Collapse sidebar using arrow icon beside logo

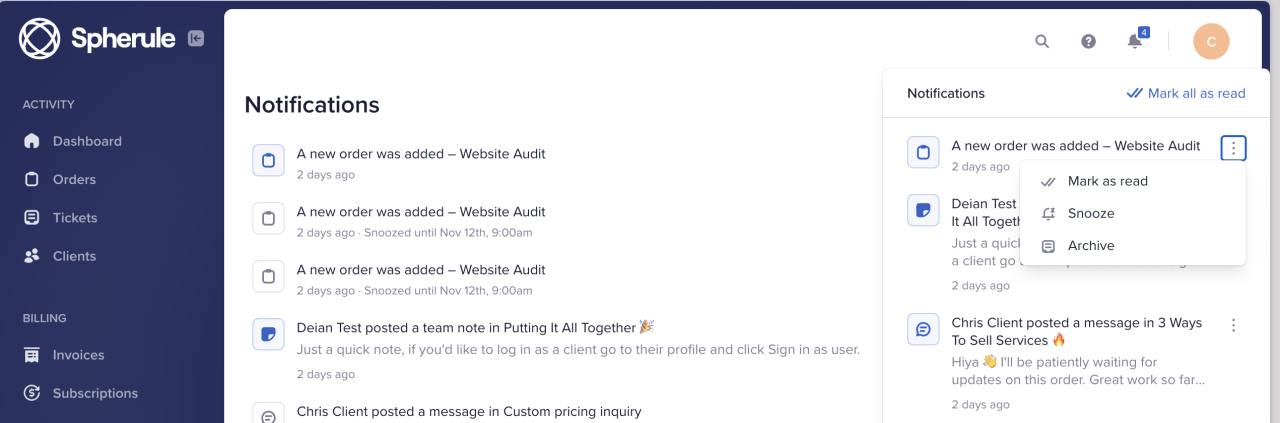[x=196, y=39]
